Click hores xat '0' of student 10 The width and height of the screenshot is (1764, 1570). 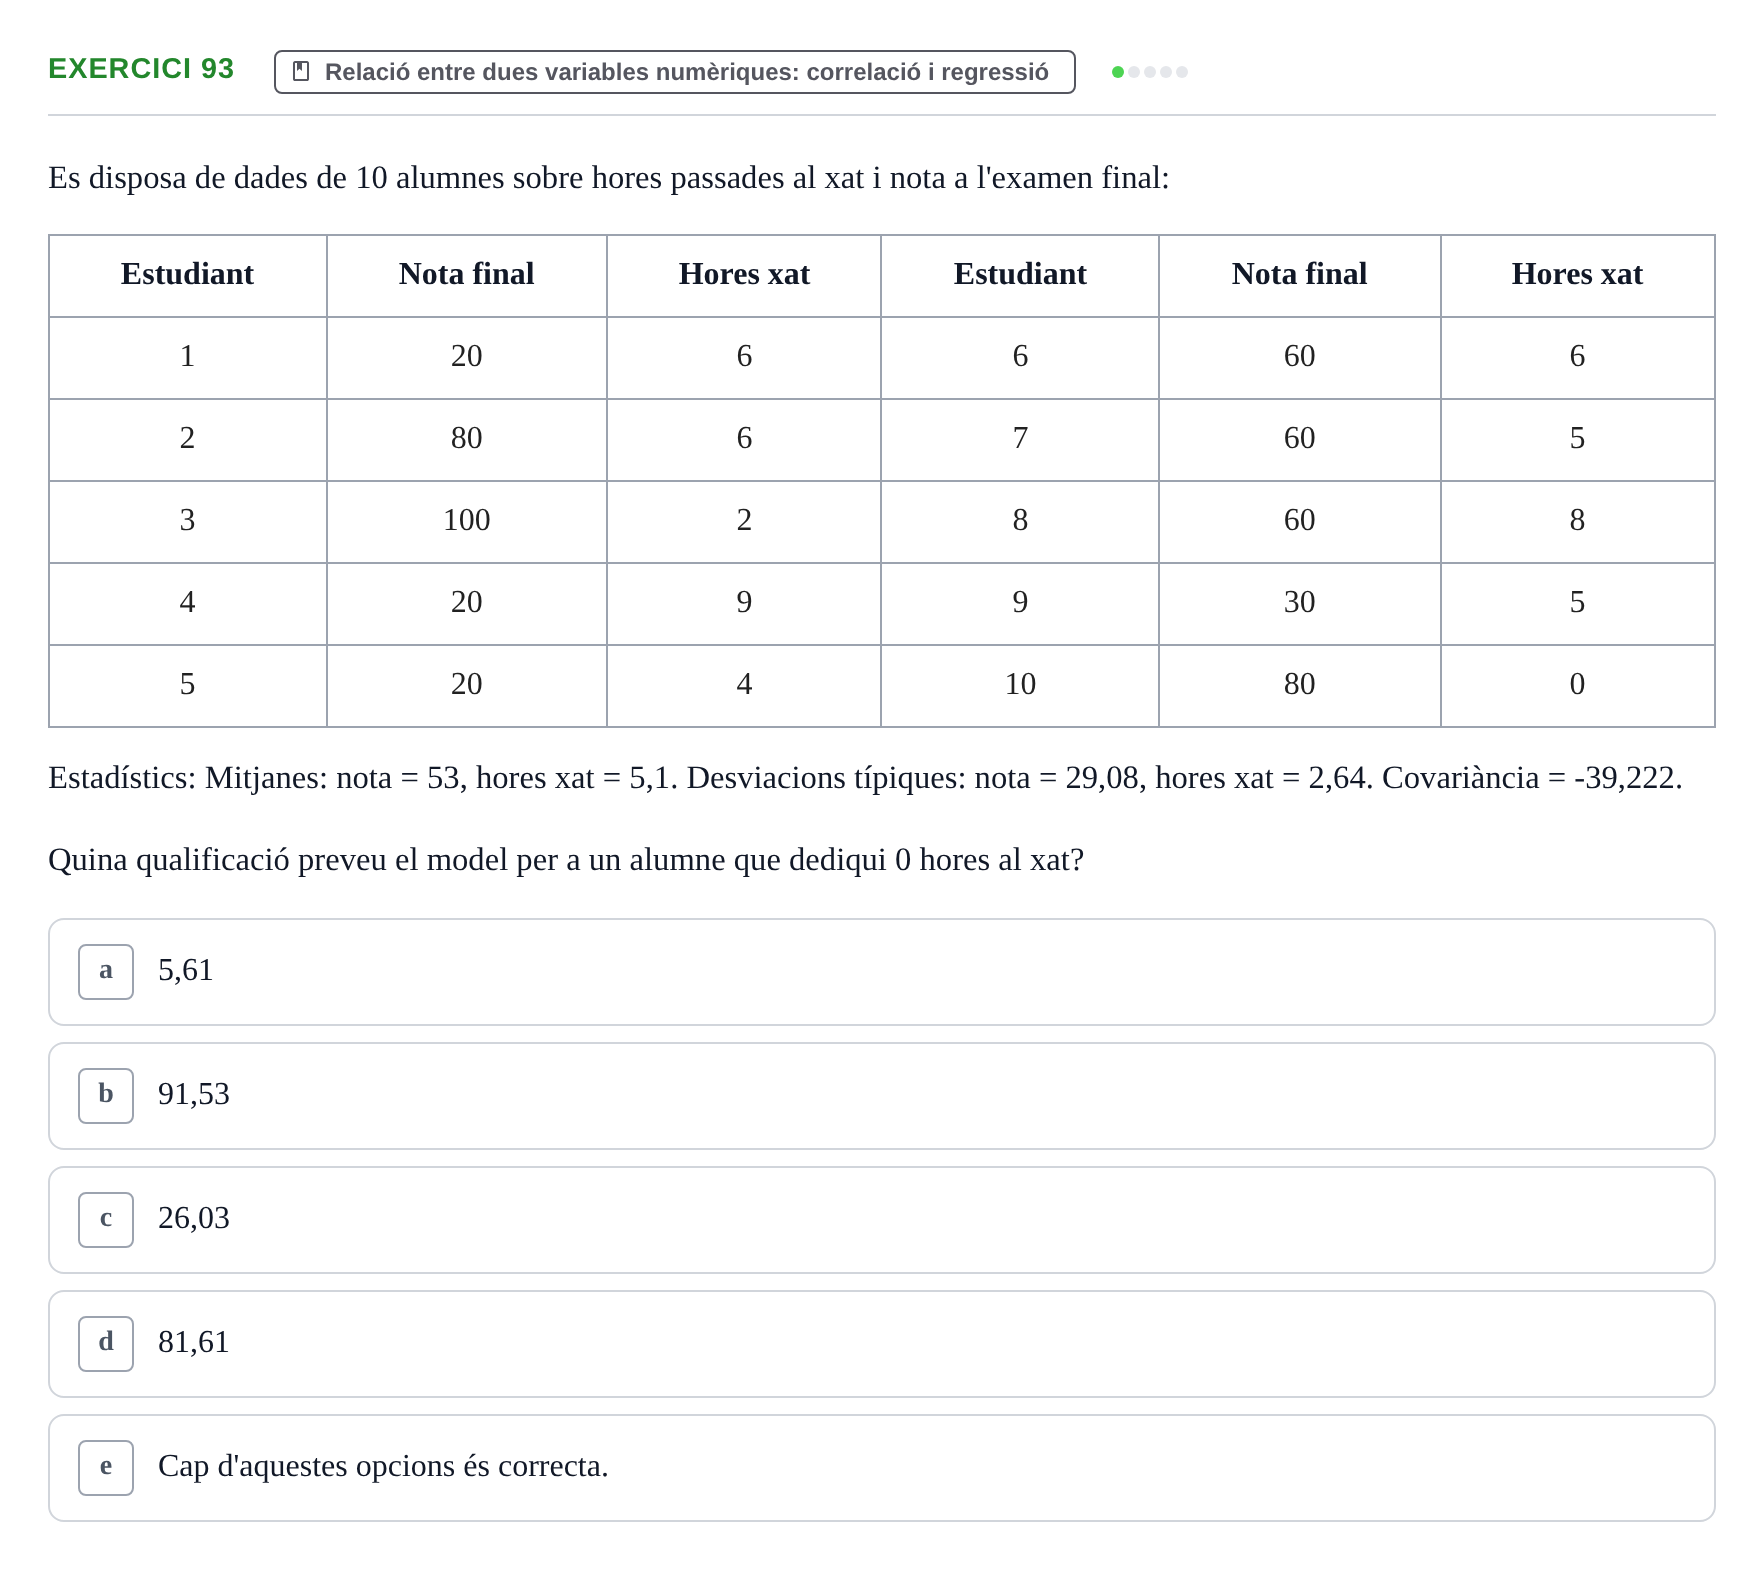click(1577, 685)
